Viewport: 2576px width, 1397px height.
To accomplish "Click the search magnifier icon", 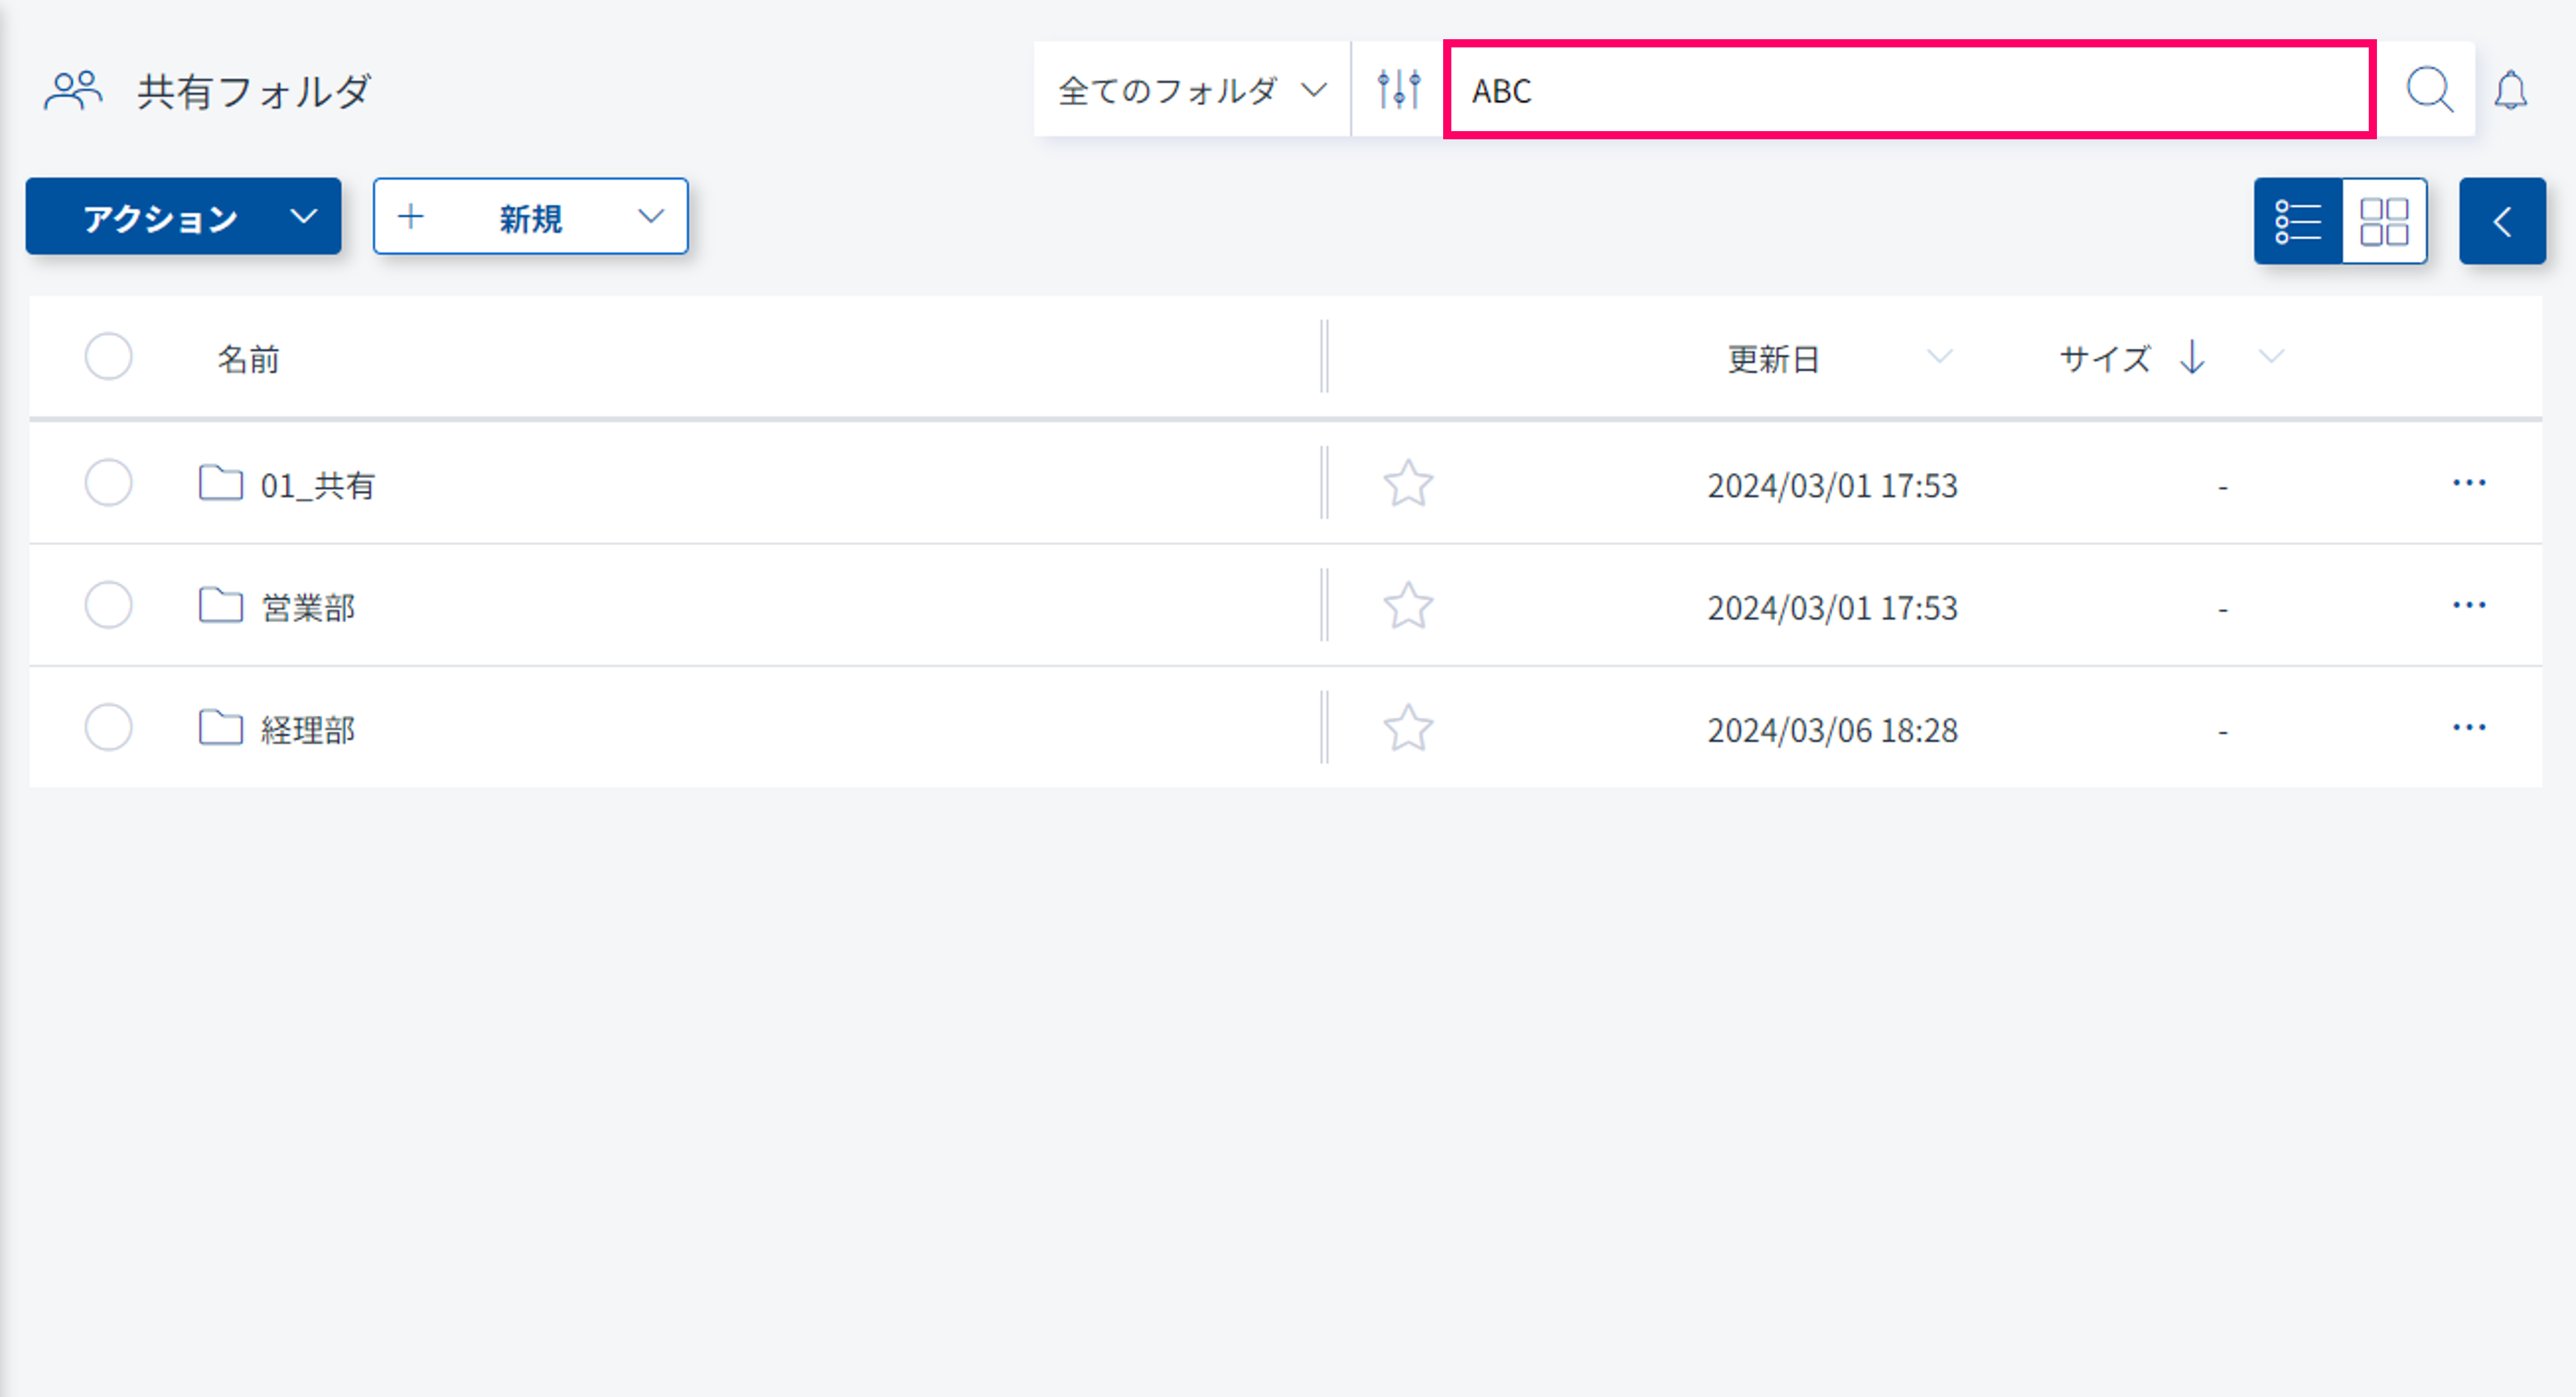I will click(x=2428, y=90).
